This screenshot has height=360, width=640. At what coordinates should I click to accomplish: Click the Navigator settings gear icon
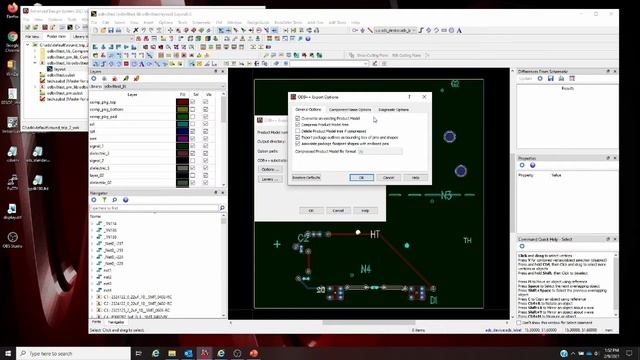click(94, 200)
